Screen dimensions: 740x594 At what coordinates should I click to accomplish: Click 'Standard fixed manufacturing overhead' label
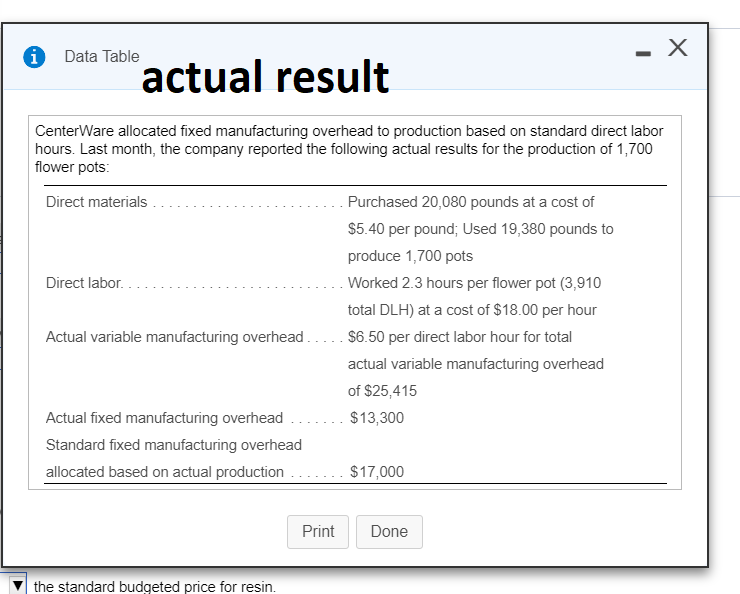174,444
